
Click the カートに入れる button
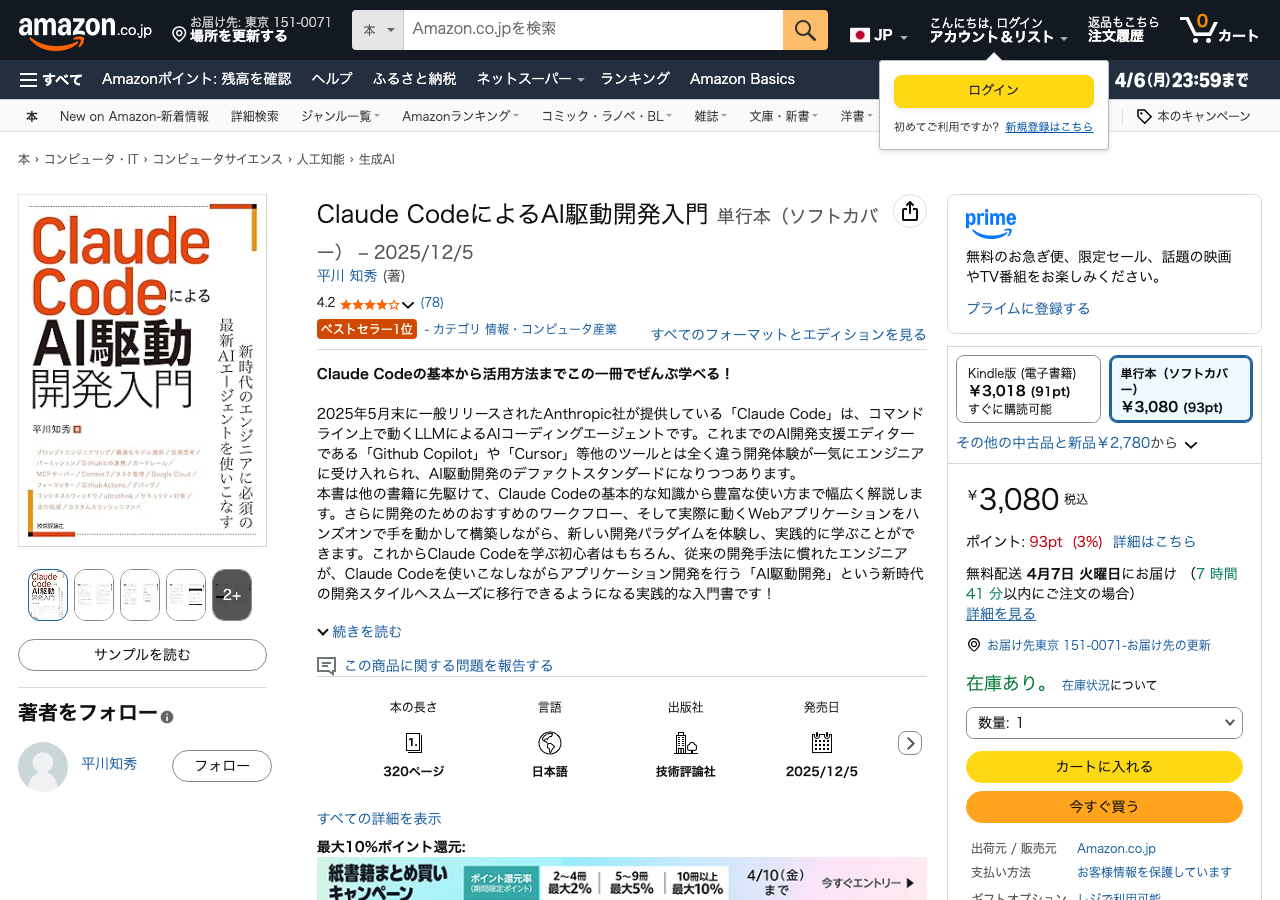[x=1103, y=767]
